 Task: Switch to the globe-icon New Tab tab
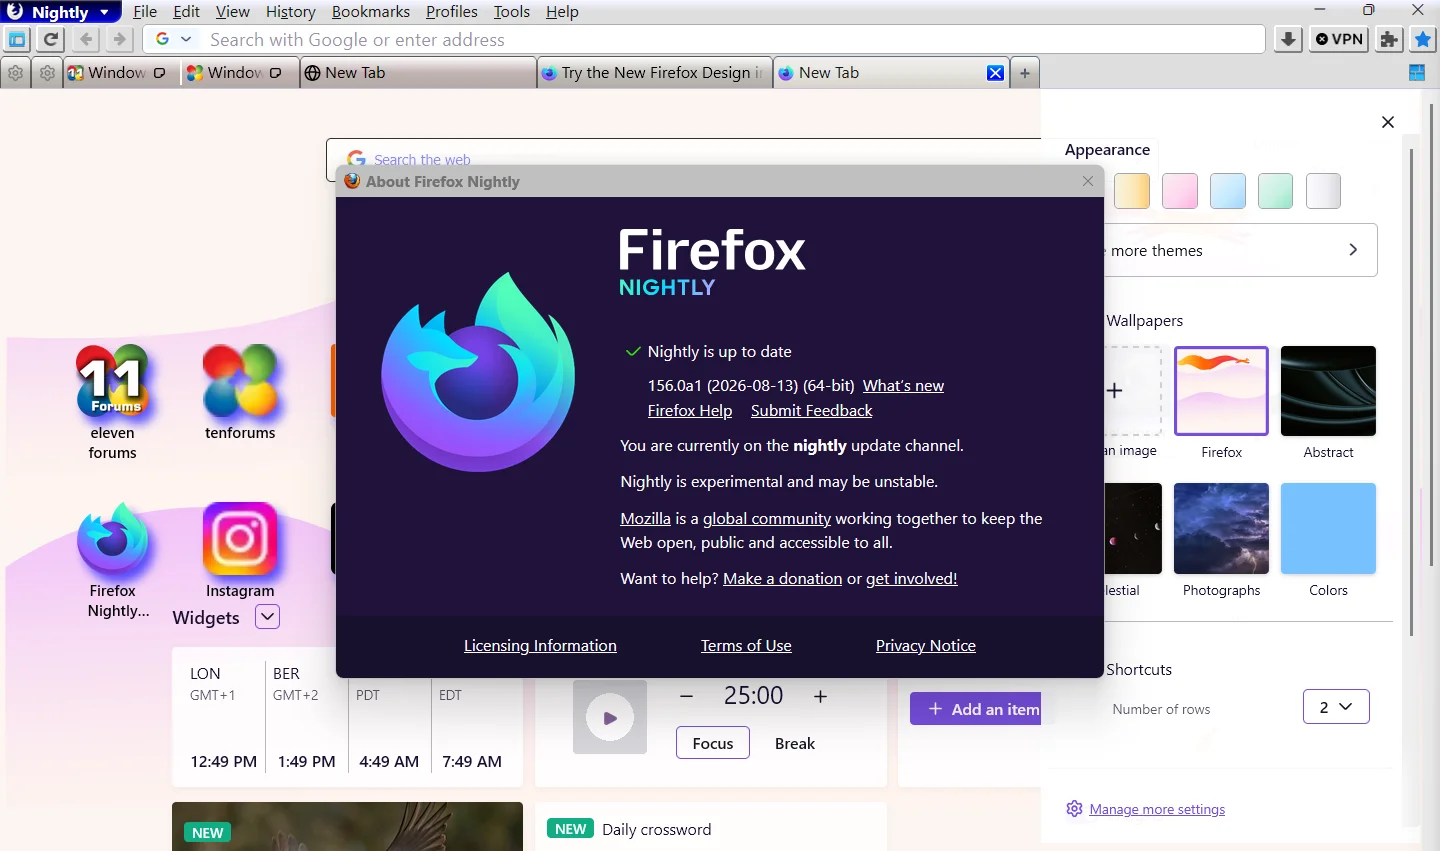pyautogui.click(x=418, y=73)
